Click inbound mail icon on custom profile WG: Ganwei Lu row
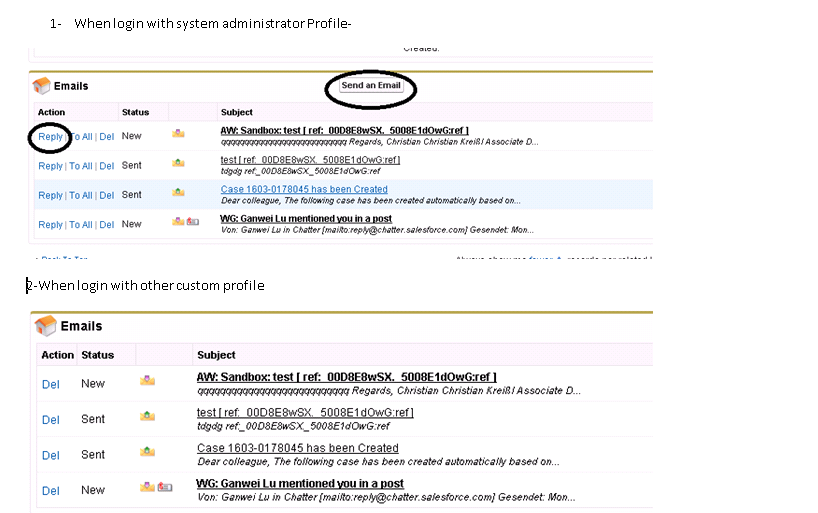 click(x=148, y=487)
